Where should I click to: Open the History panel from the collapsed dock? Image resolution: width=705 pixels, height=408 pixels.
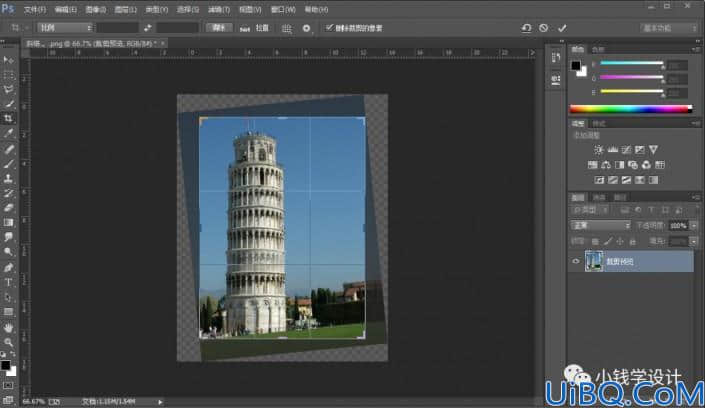(x=556, y=58)
